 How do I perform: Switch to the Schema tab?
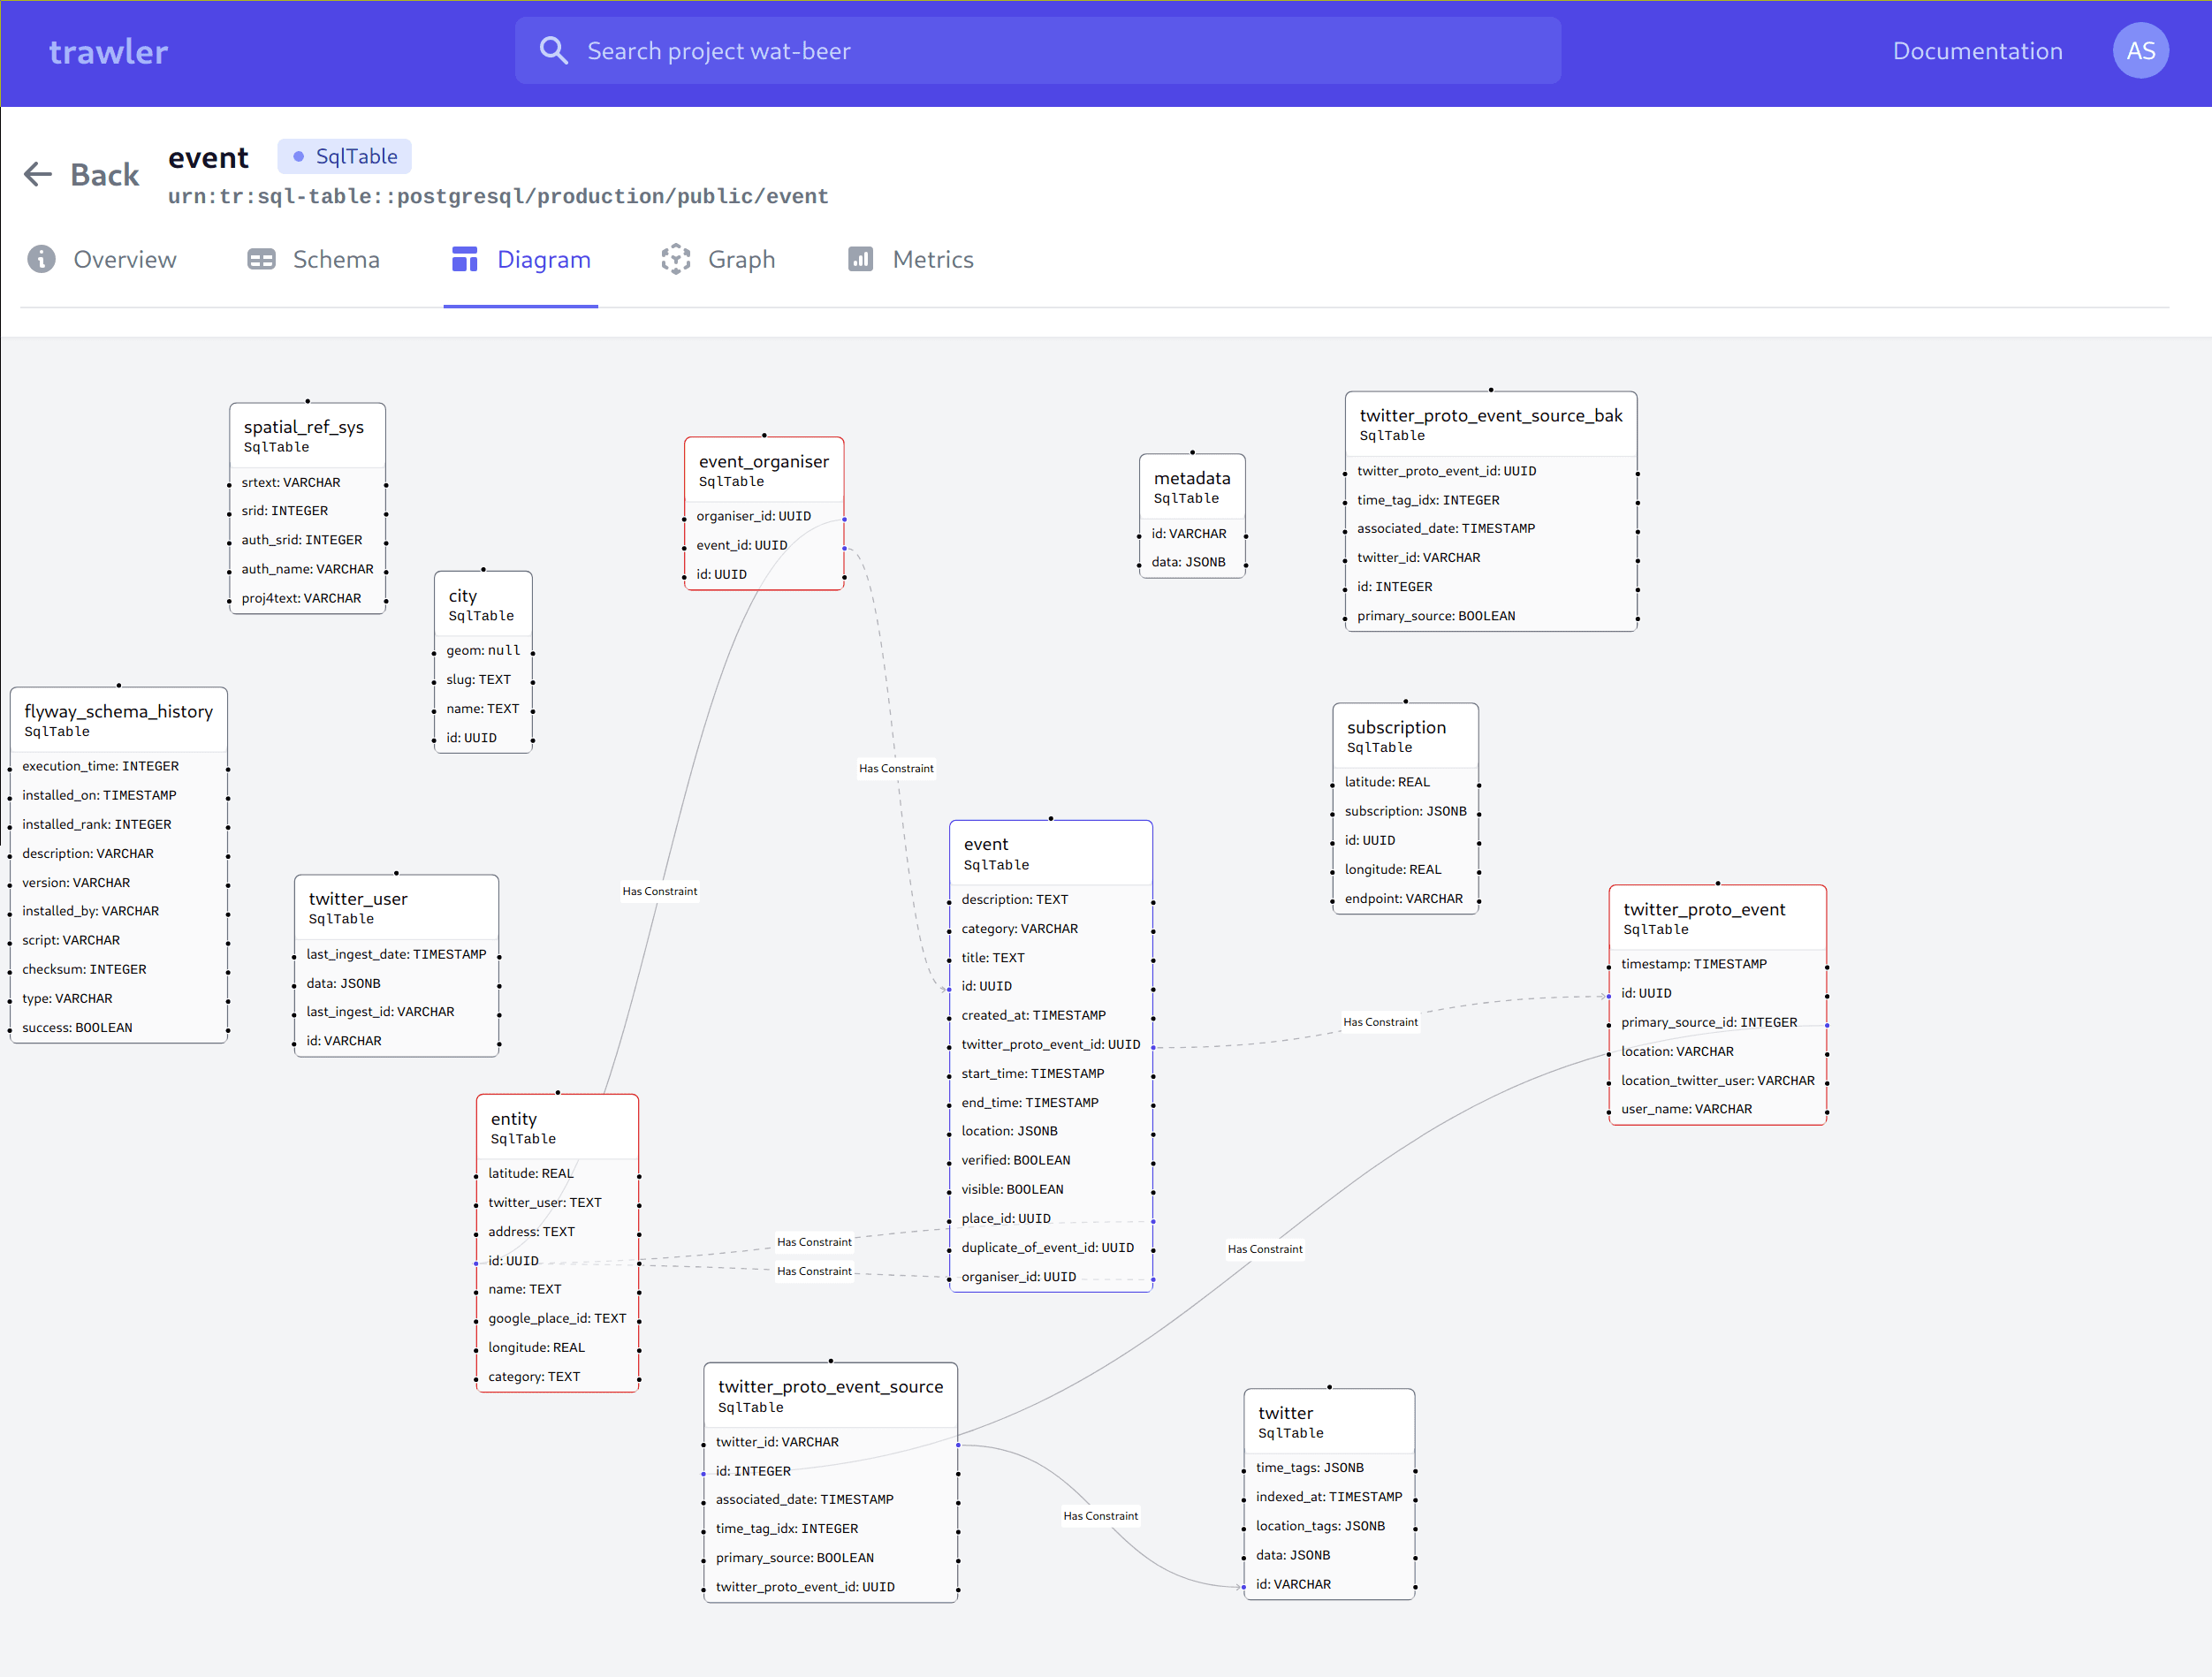pyautogui.click(x=335, y=260)
